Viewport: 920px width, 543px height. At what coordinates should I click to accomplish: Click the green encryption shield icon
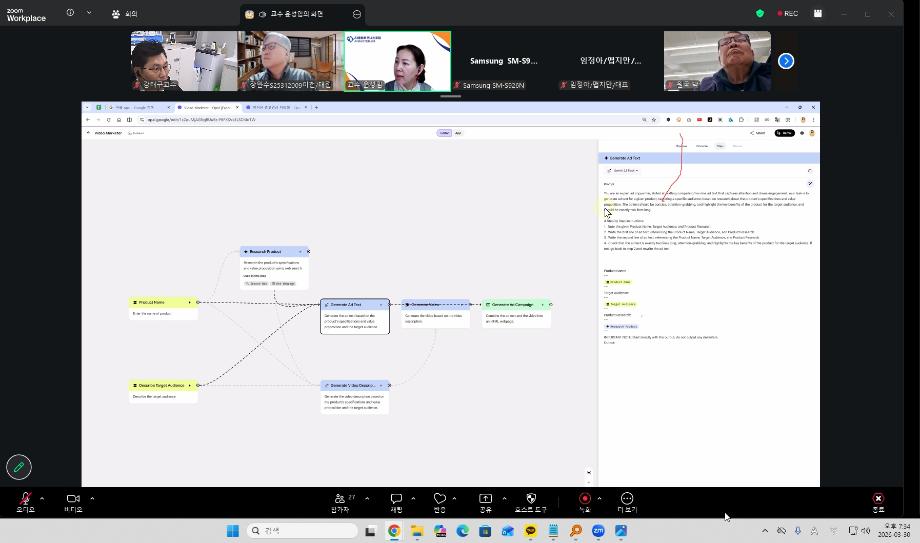(x=760, y=13)
